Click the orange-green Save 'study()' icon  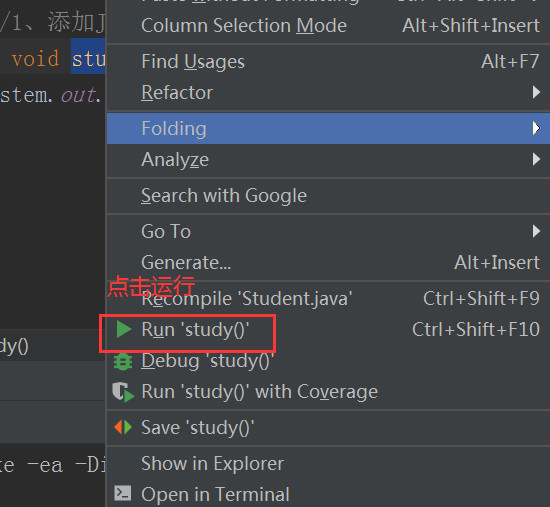(x=123, y=427)
